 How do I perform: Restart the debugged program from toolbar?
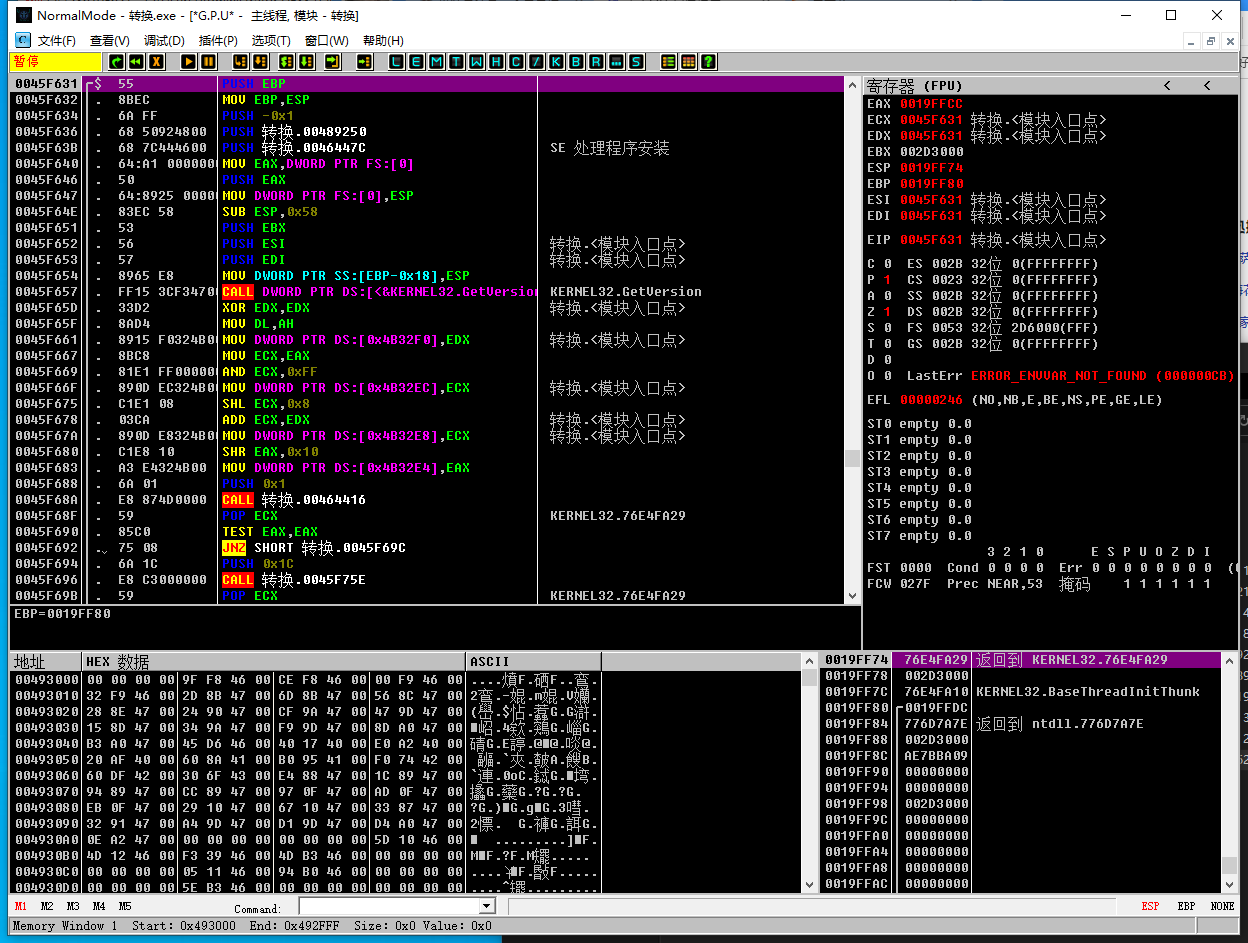(x=117, y=62)
